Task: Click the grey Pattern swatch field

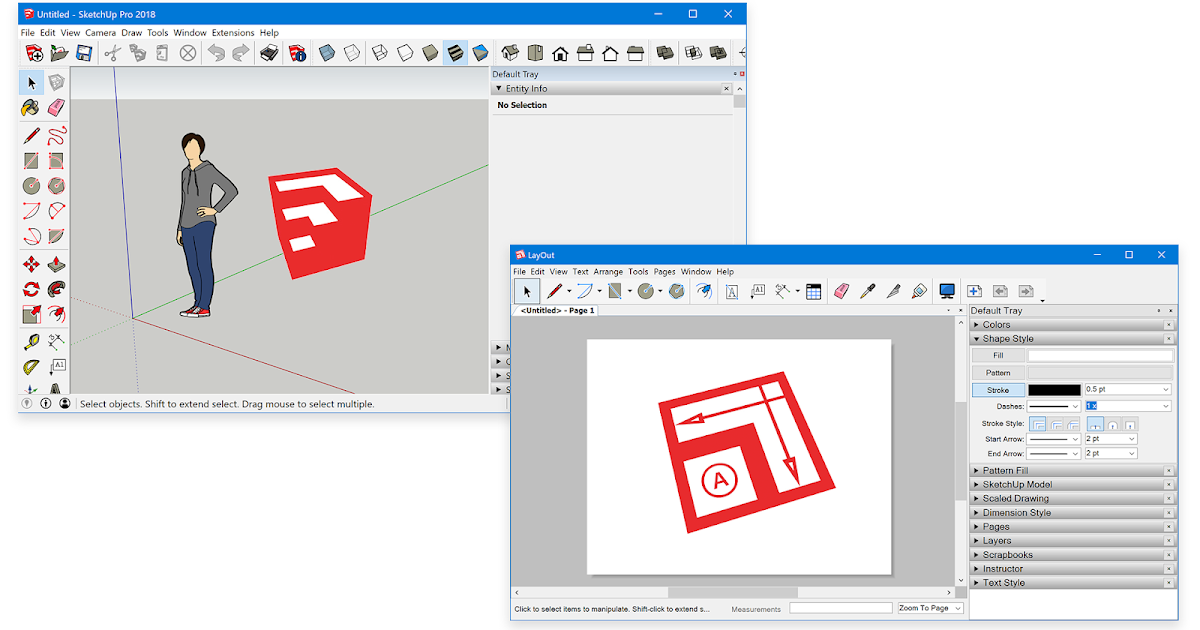Action: 1100,373
